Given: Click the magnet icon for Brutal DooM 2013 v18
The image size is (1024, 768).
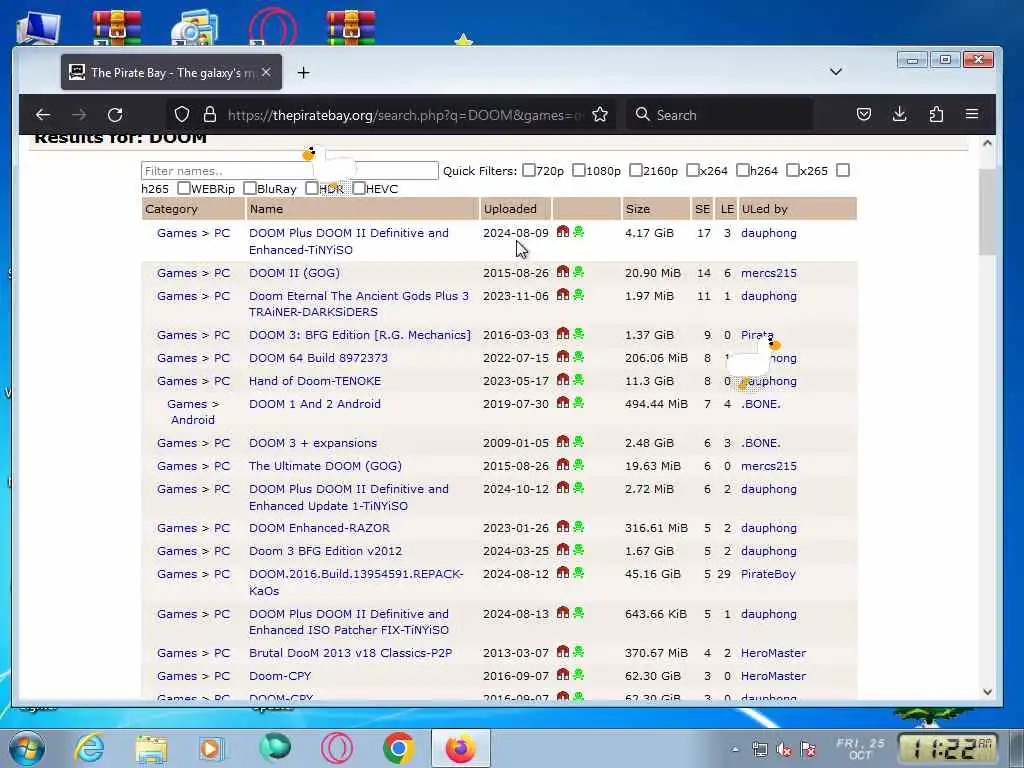Looking at the screenshot, I should (x=562, y=652).
